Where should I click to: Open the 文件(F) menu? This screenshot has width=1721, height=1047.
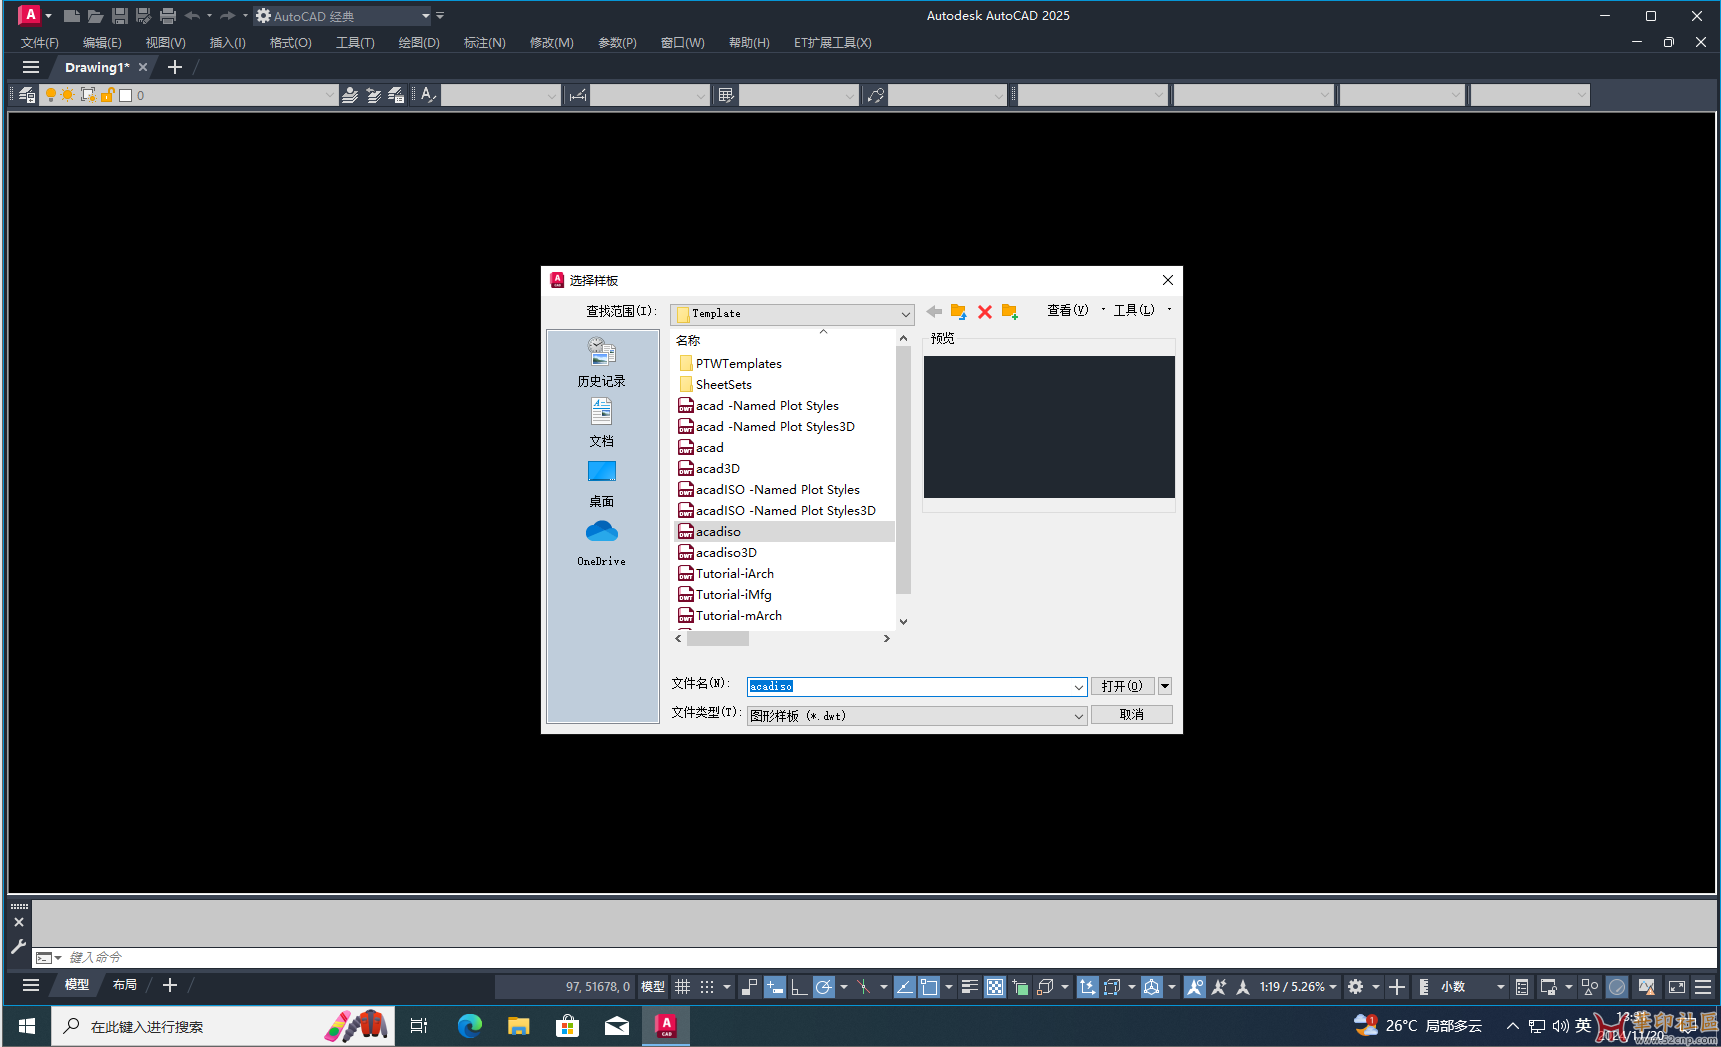tap(40, 43)
